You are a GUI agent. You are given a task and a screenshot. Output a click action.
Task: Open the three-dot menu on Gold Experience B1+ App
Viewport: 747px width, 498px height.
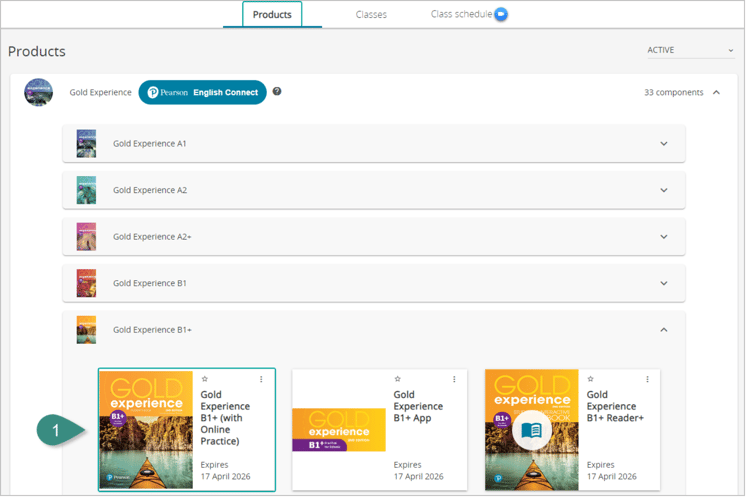coord(454,380)
